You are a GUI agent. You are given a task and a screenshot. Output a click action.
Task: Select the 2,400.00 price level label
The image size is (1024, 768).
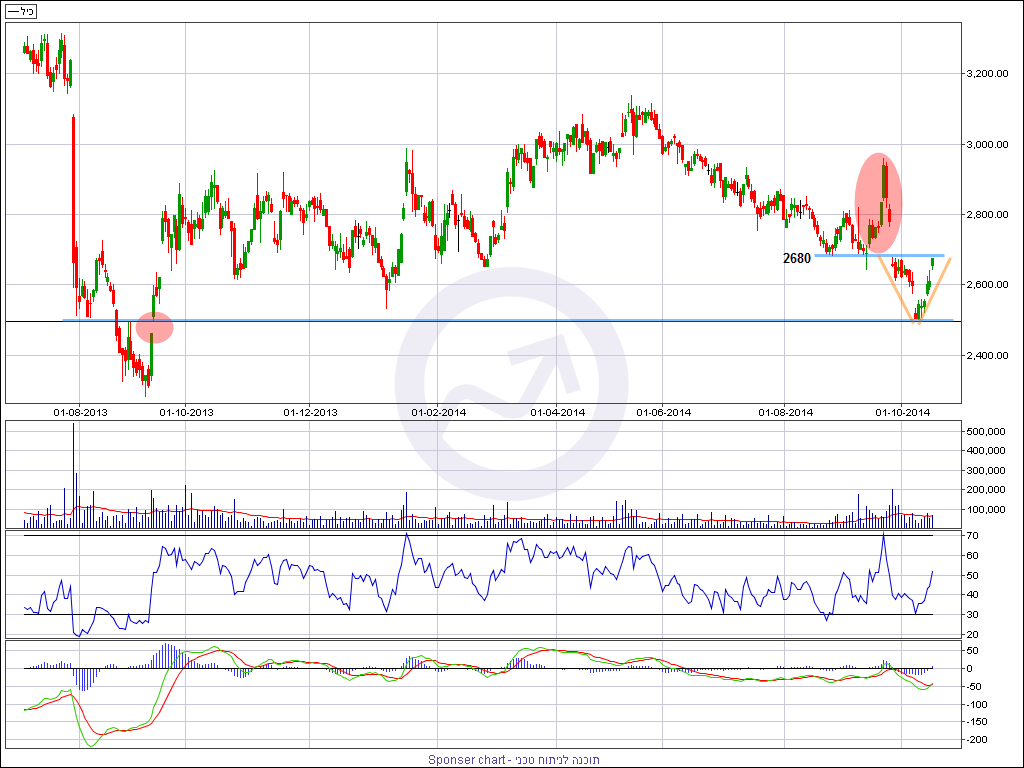tap(991, 355)
